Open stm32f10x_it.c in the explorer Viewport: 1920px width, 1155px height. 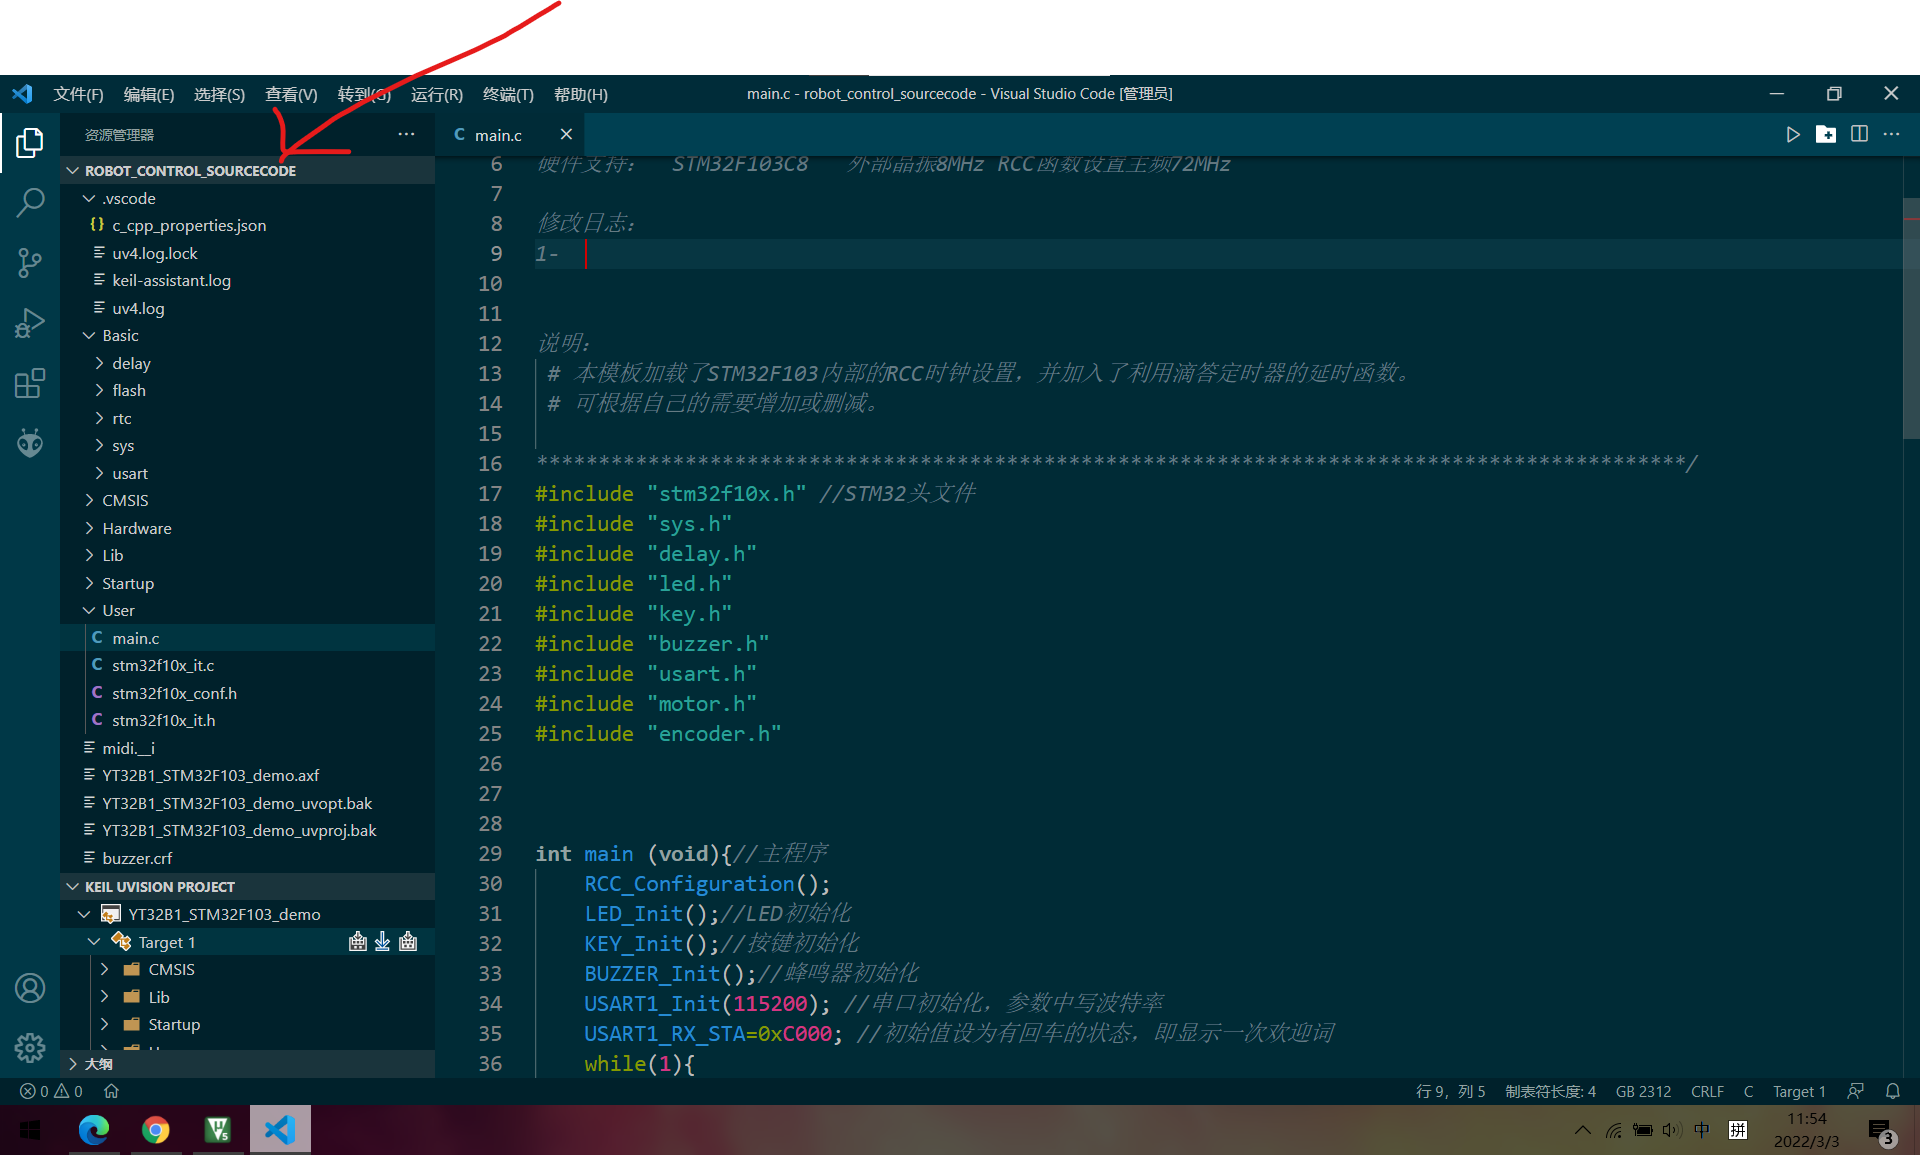coord(162,665)
